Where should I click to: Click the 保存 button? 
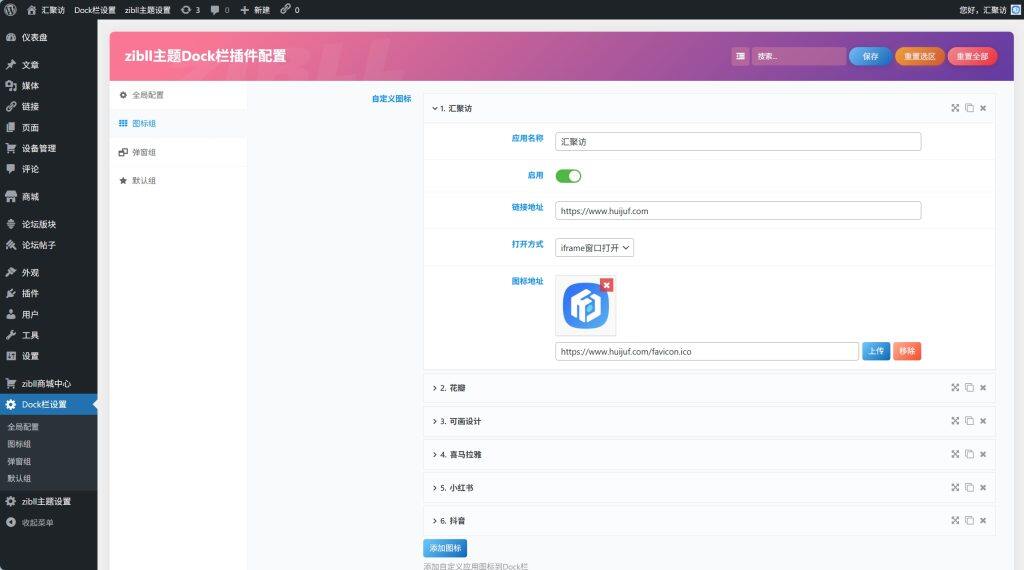(870, 56)
